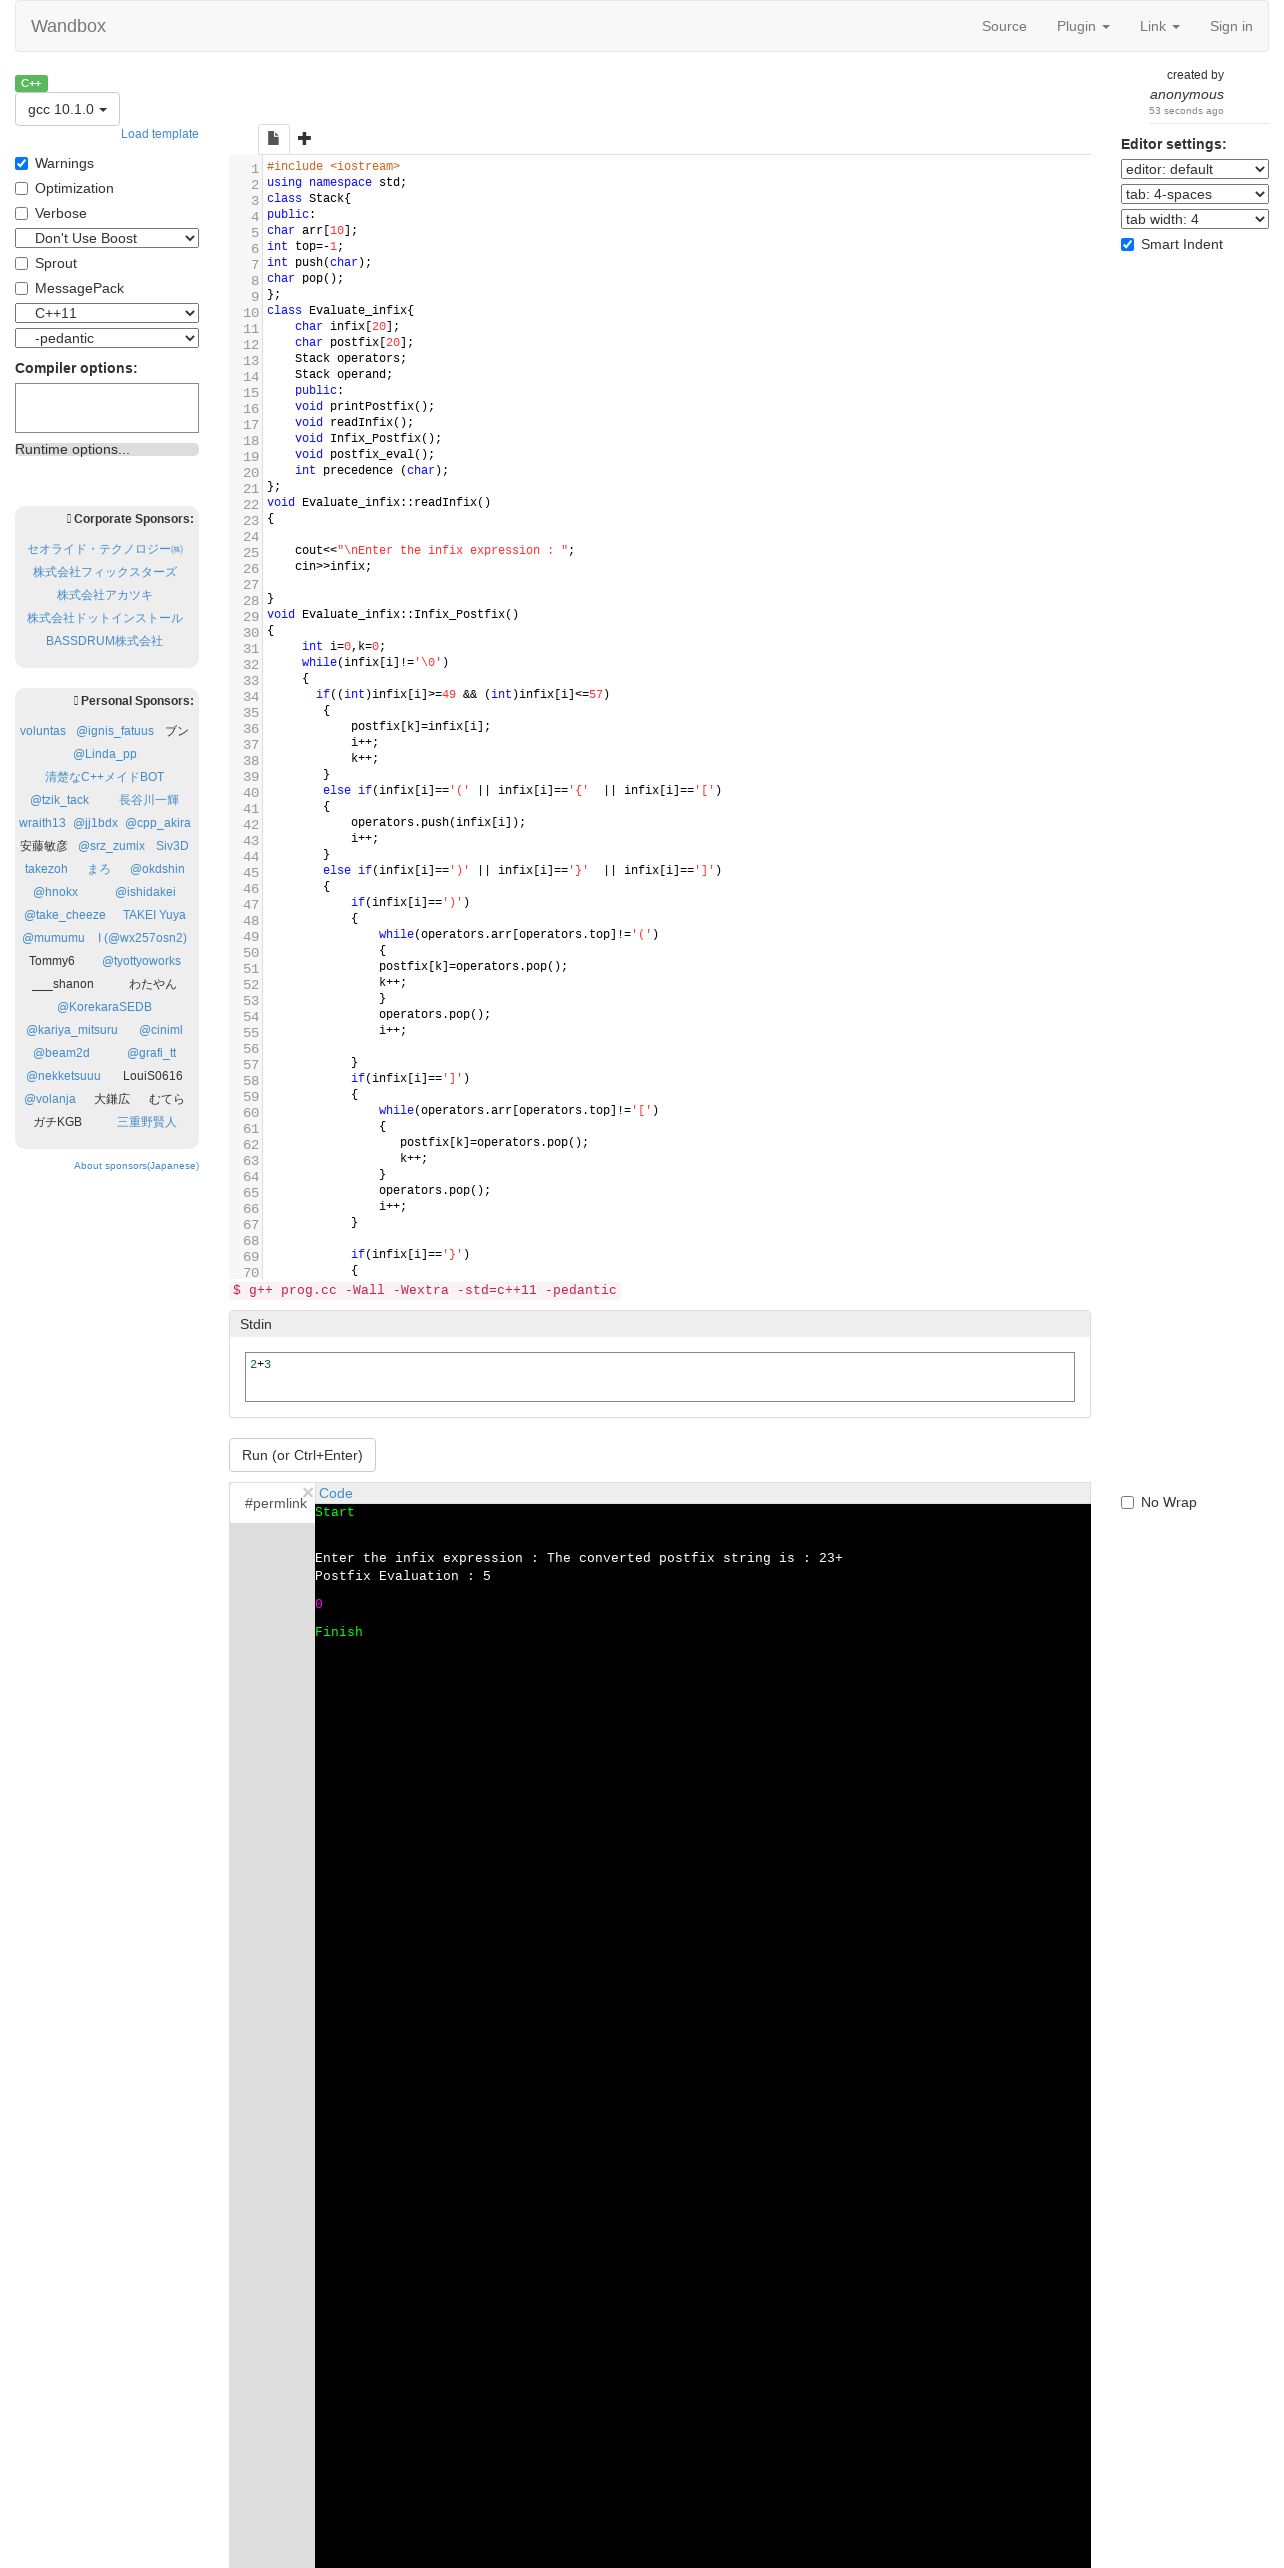Enable the Sprout checkbox
The width and height of the screenshot is (1284, 2568).
pyautogui.click(x=21, y=263)
